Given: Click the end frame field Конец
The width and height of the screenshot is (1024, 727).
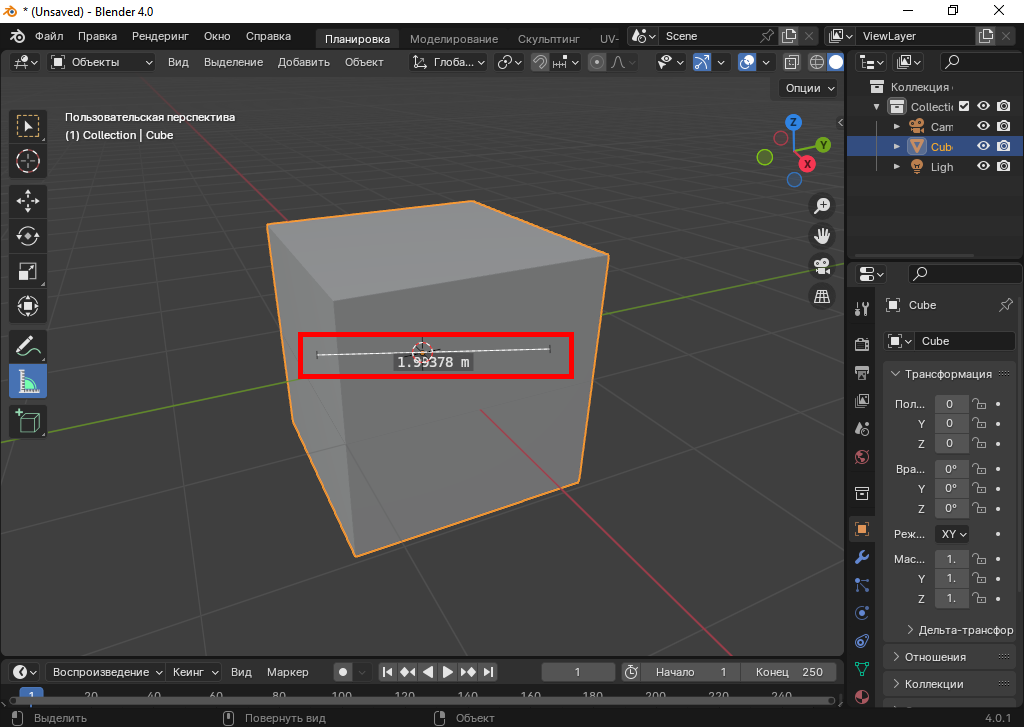Looking at the screenshot, I should [x=789, y=672].
